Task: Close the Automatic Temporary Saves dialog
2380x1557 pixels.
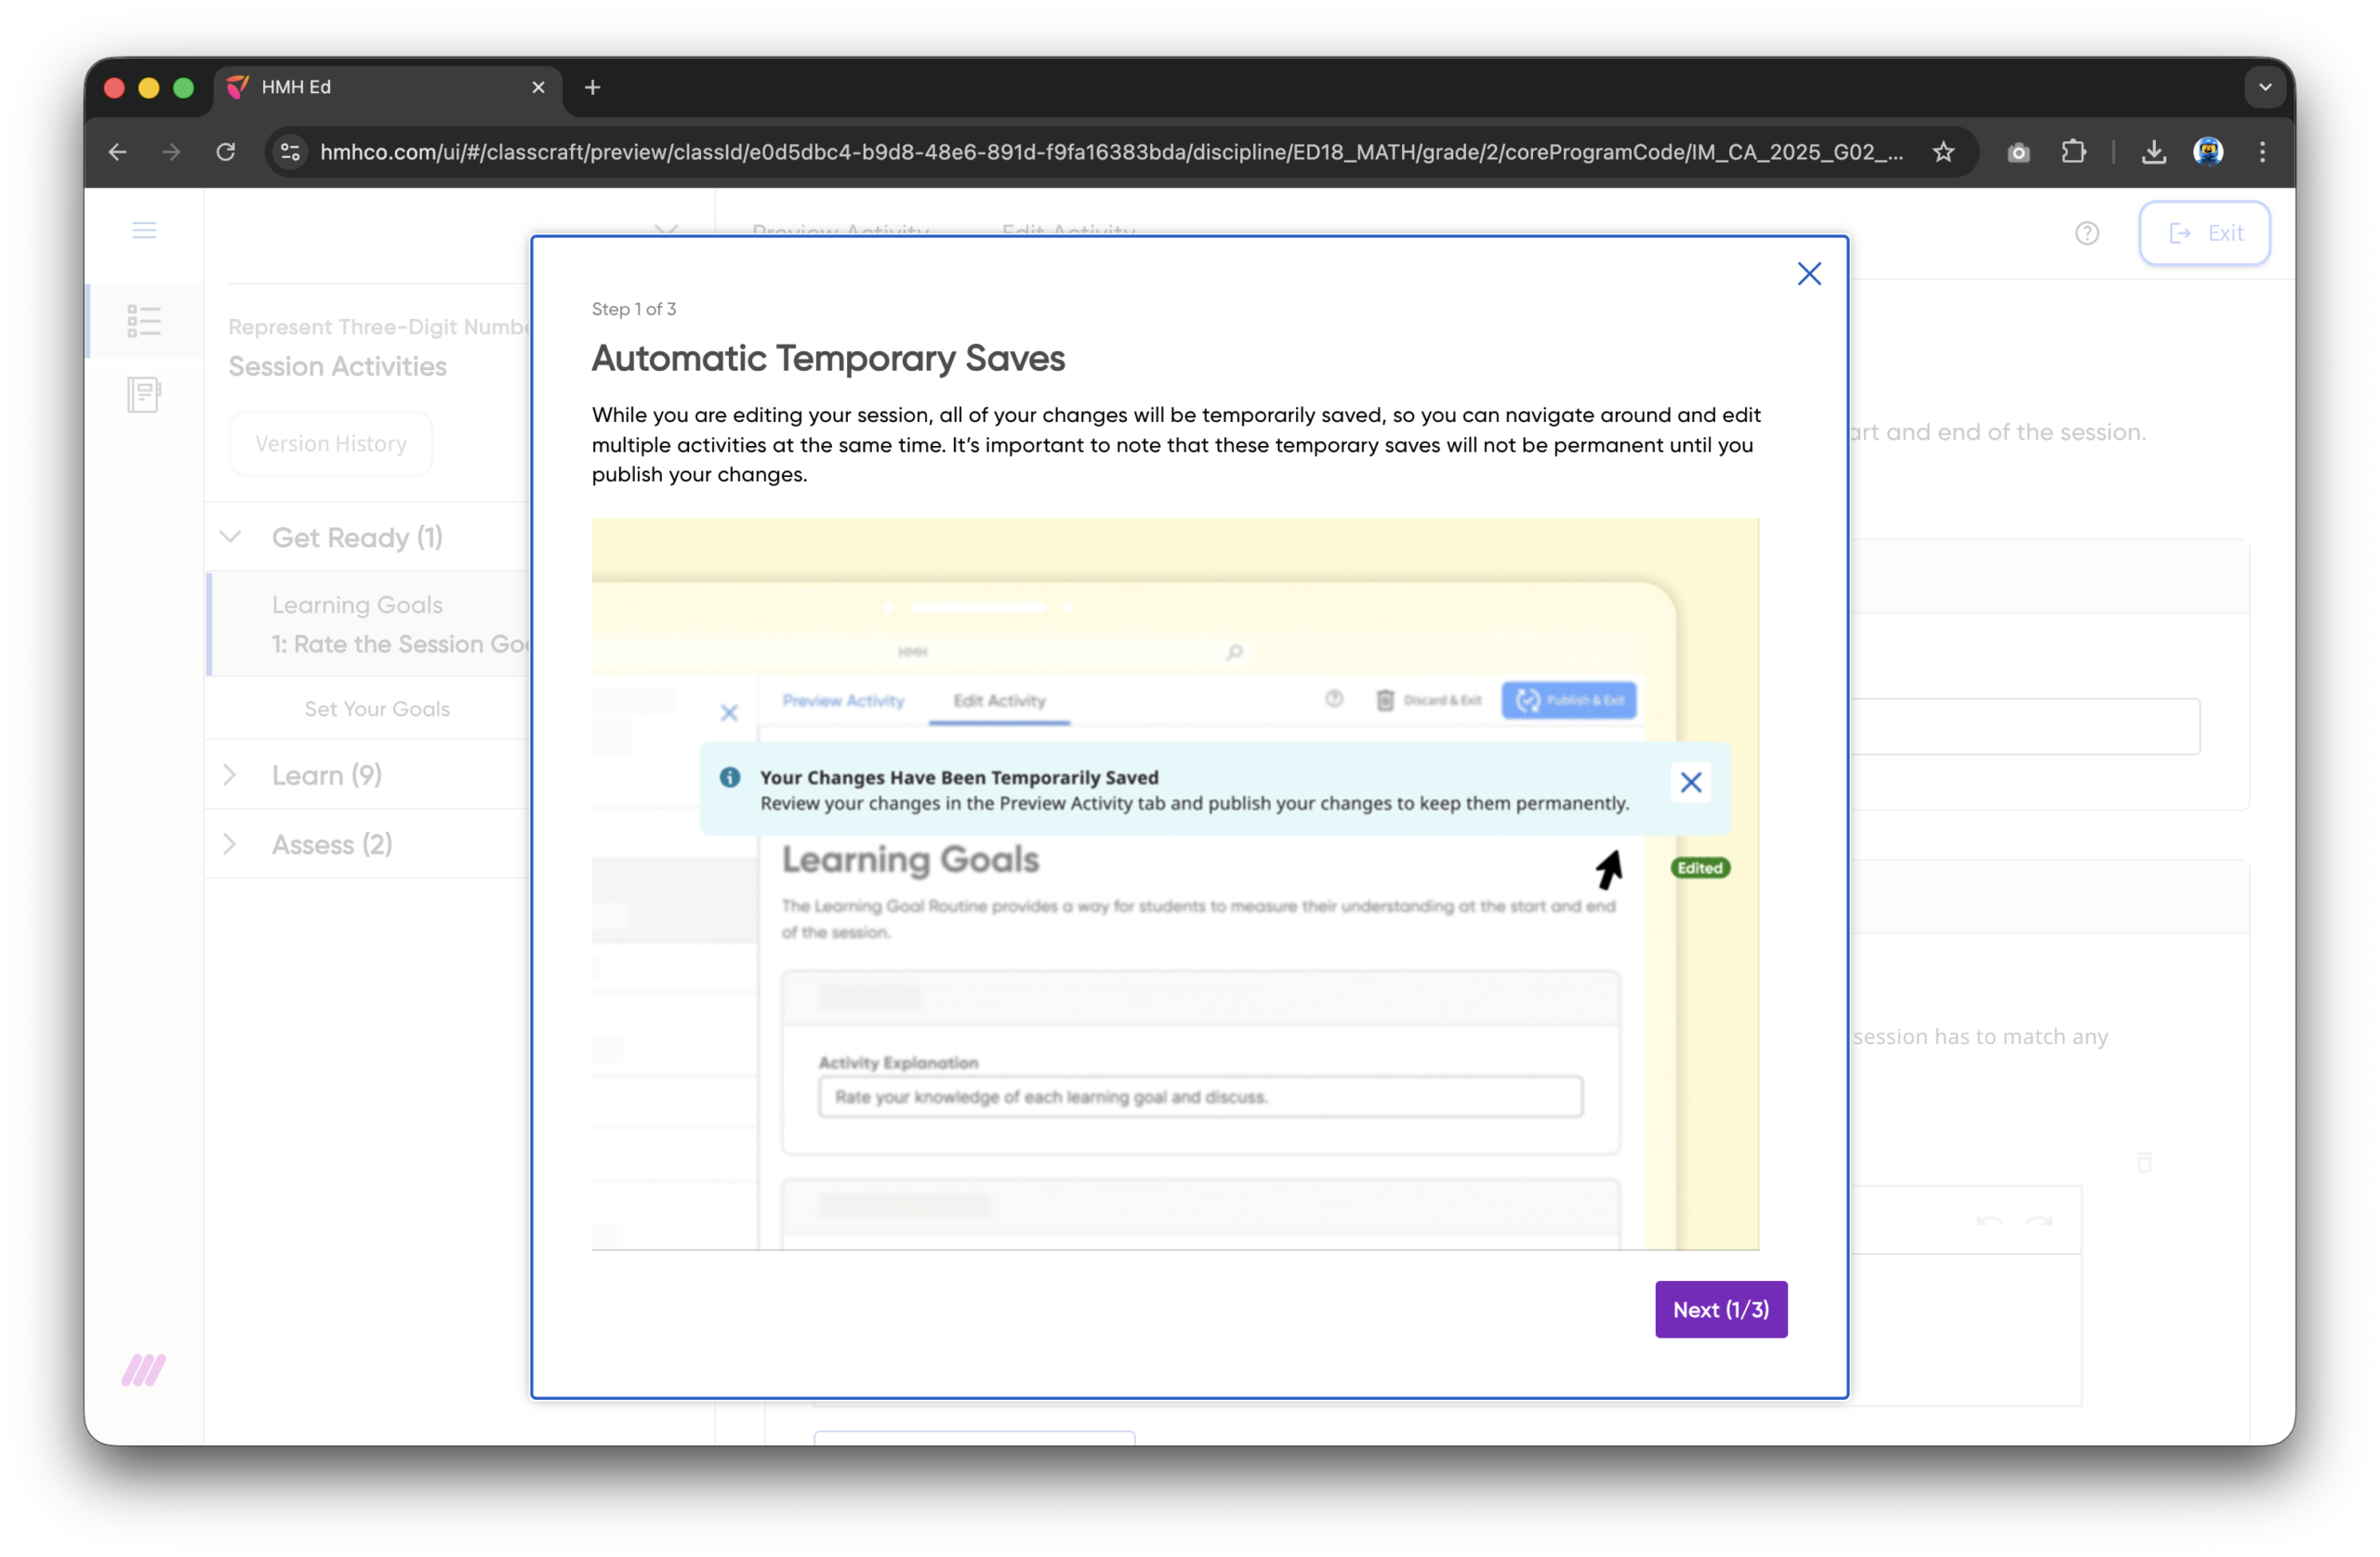Action: pyautogui.click(x=1808, y=274)
